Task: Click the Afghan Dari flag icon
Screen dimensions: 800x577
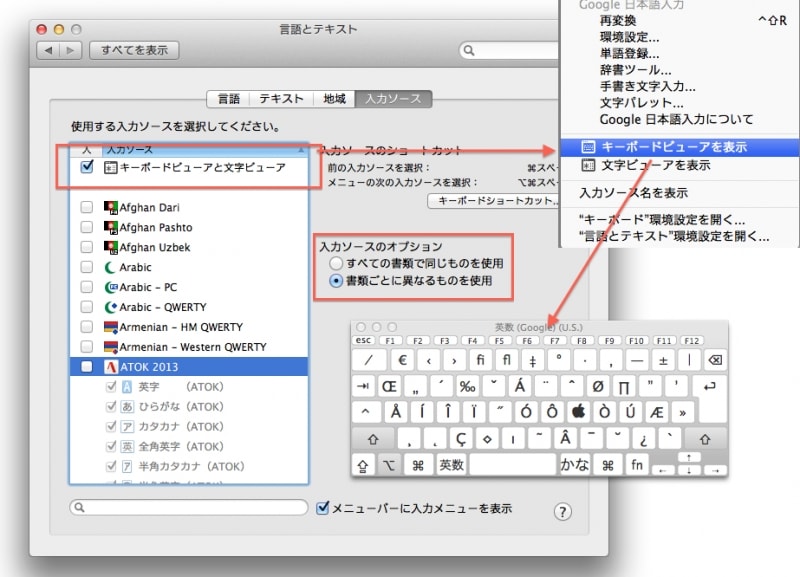Action: 111,208
